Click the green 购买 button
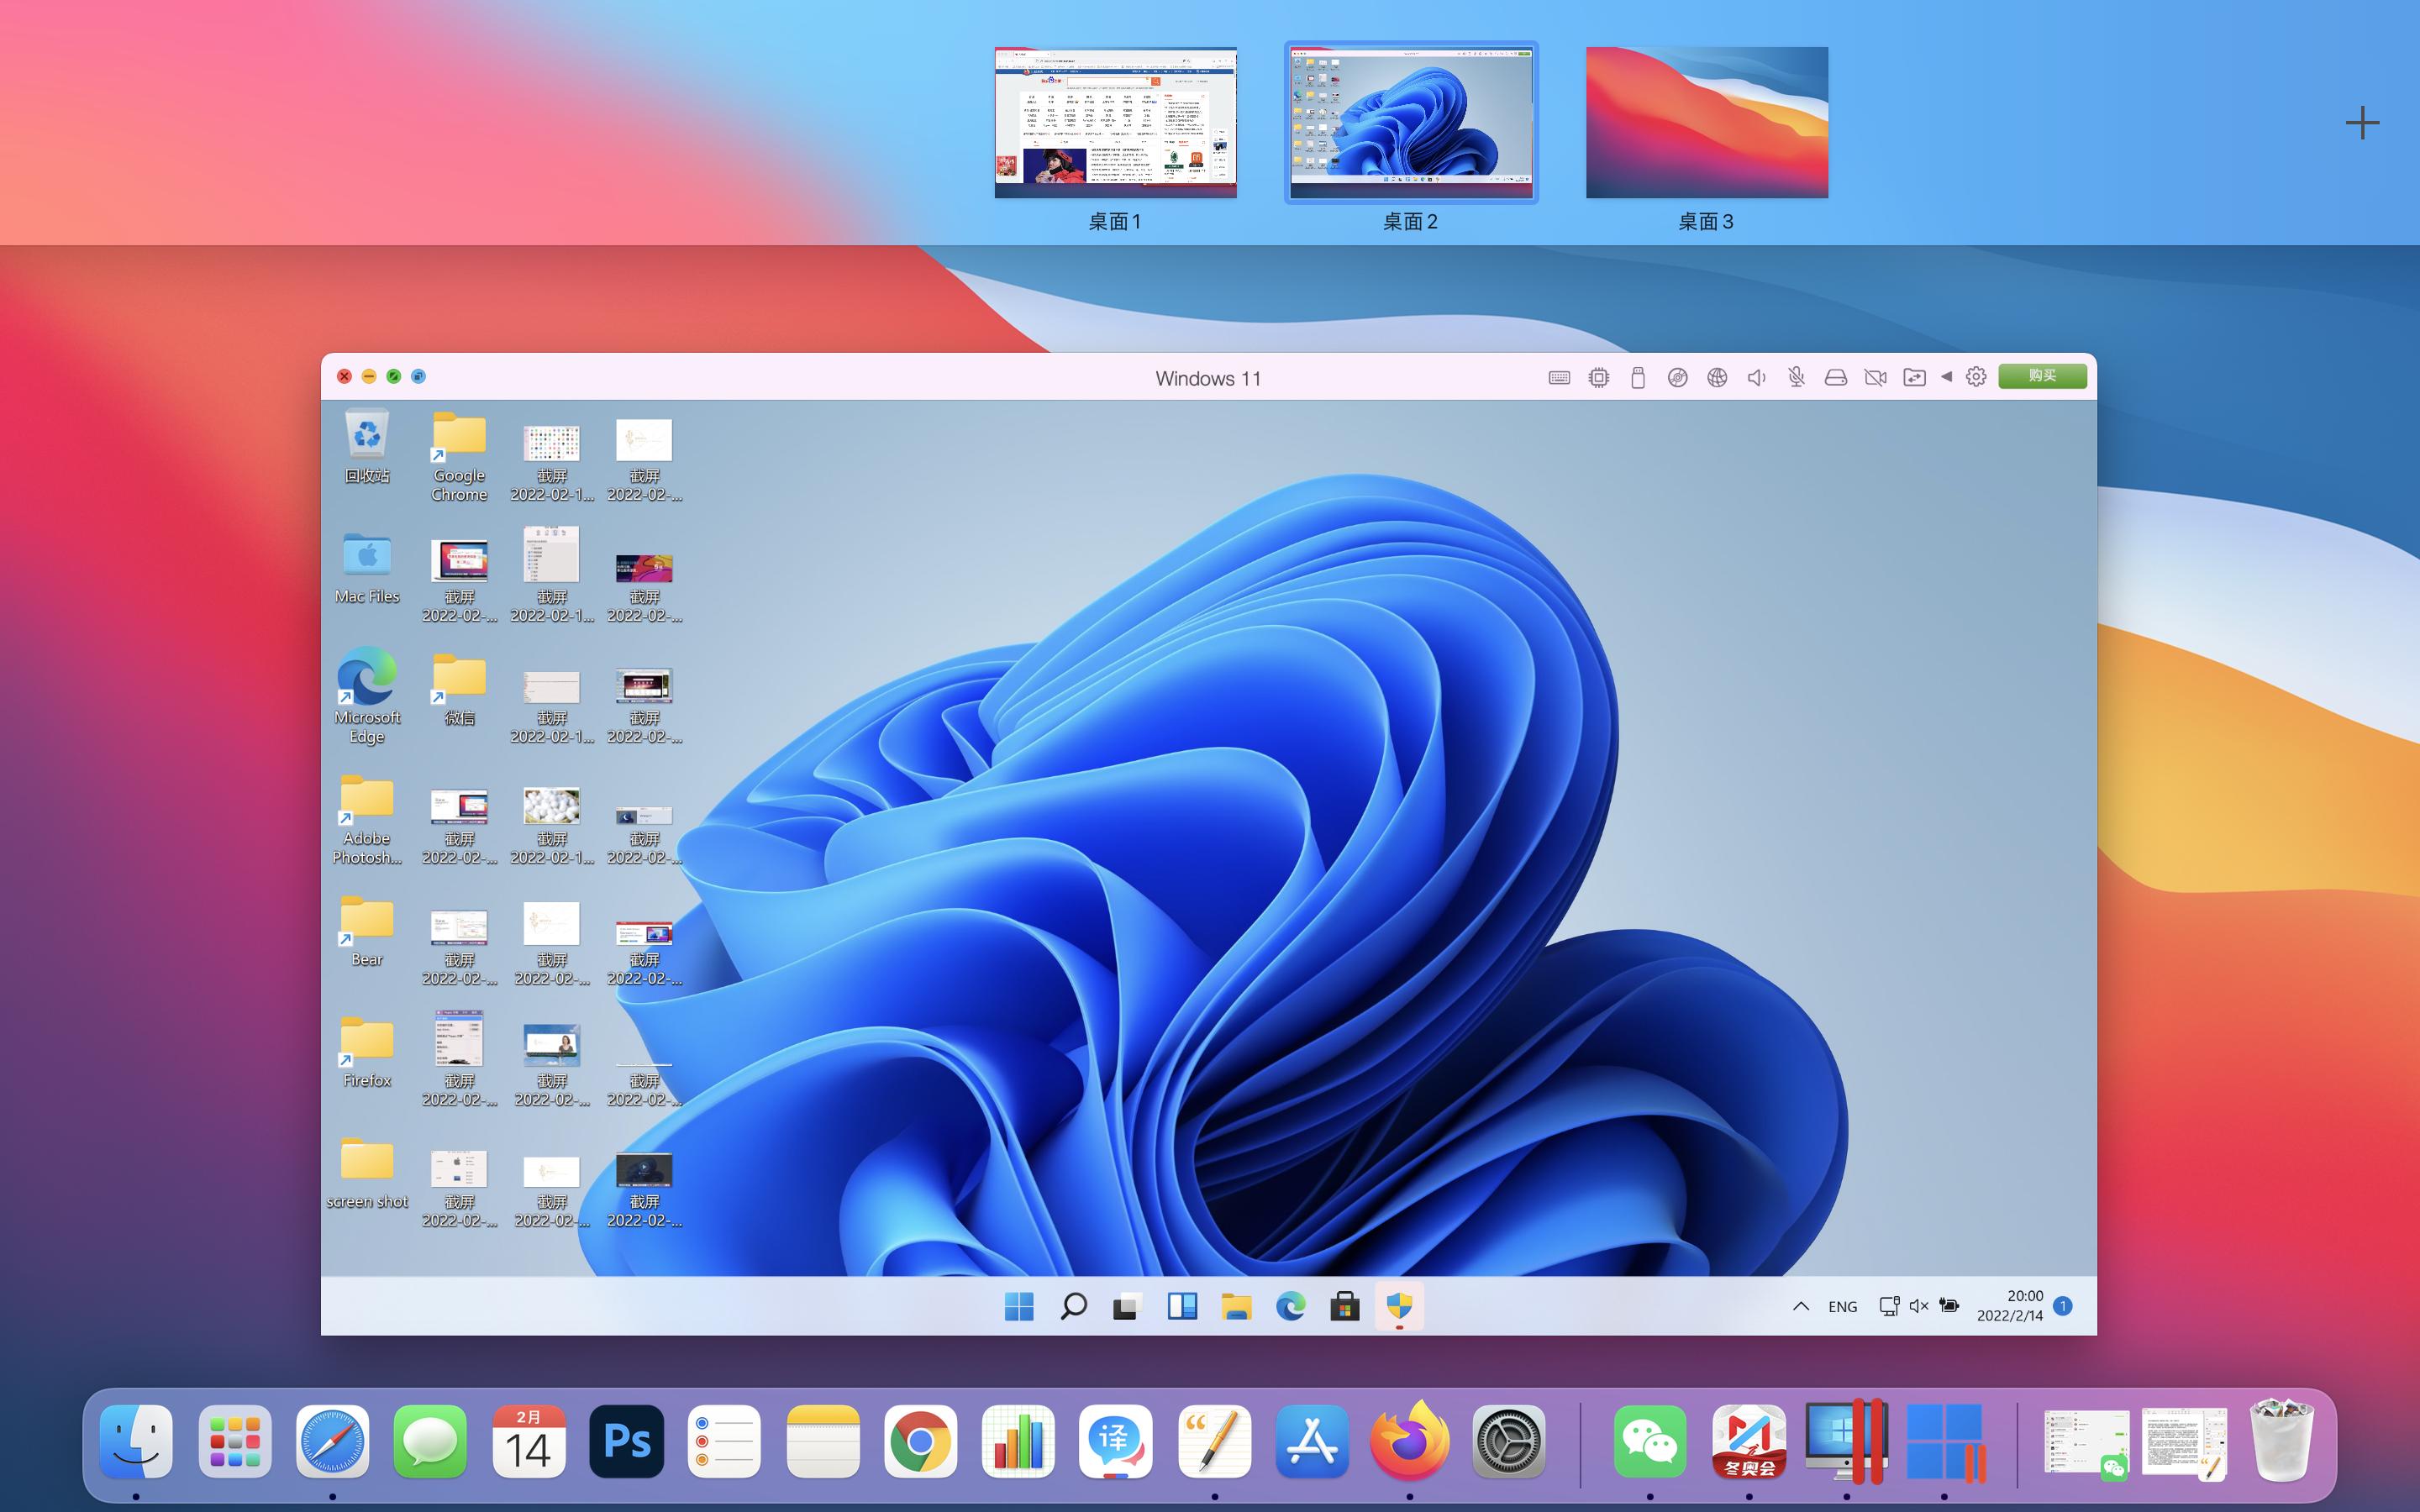Screen dimensions: 2420x1512 [x=2042, y=376]
